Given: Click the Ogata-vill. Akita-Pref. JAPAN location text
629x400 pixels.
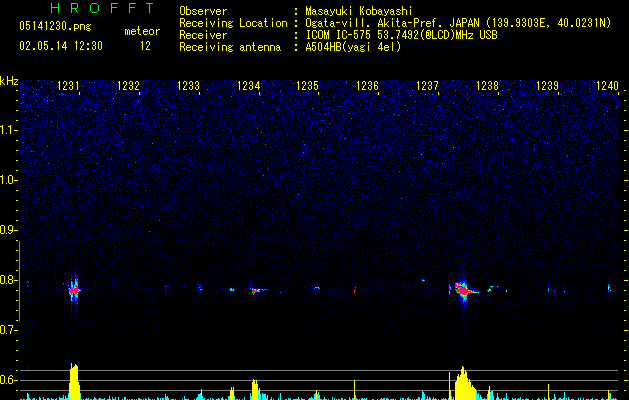Looking at the screenshot, I should (x=458, y=23).
